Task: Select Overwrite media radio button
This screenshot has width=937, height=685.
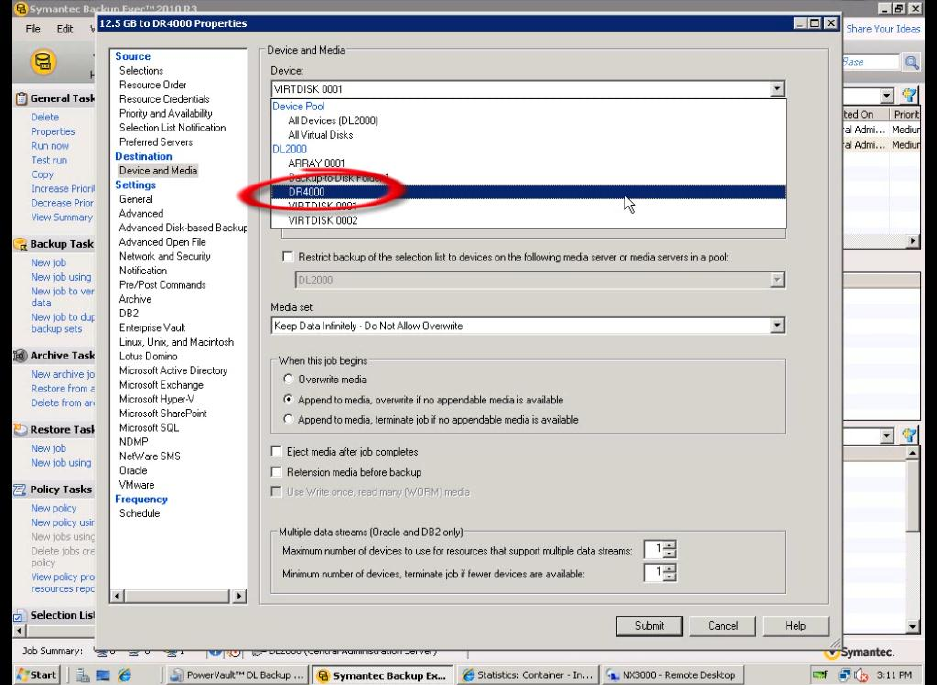Action: 288,379
